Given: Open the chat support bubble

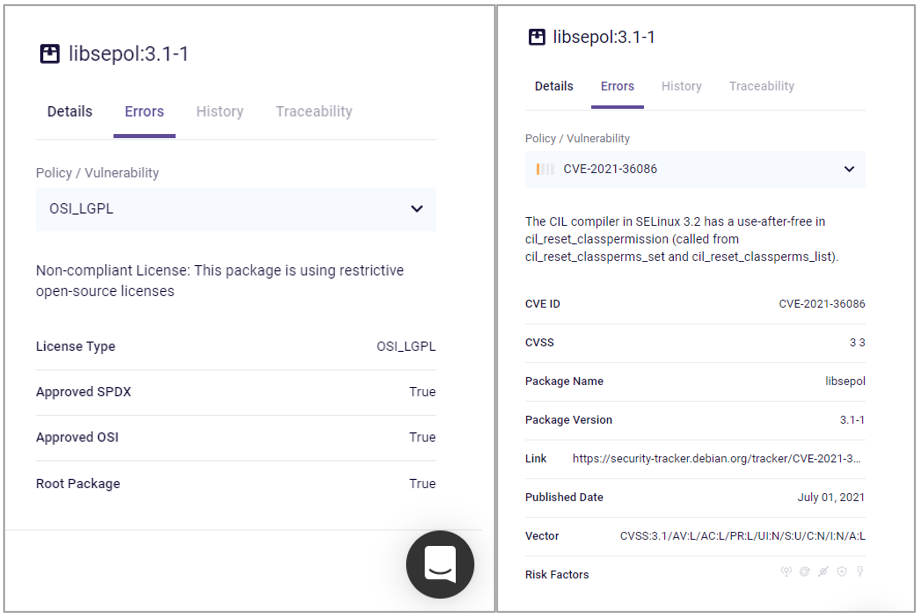Looking at the screenshot, I should click(x=440, y=564).
